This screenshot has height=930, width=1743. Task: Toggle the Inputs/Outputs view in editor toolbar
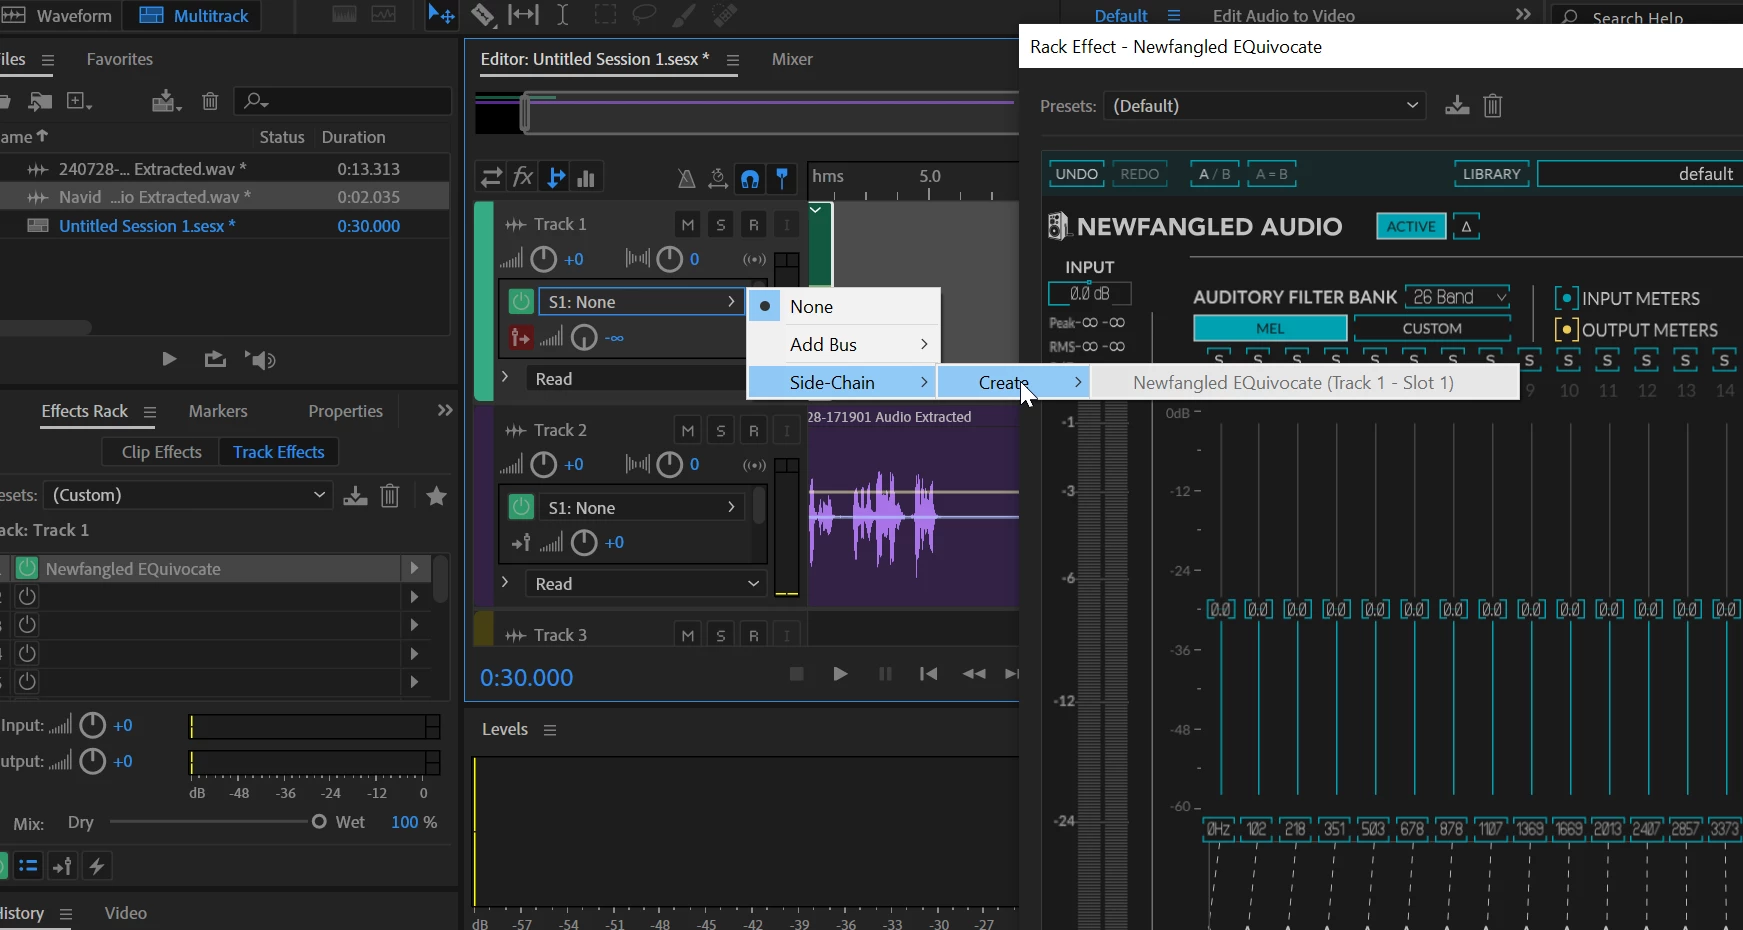pyautogui.click(x=491, y=178)
